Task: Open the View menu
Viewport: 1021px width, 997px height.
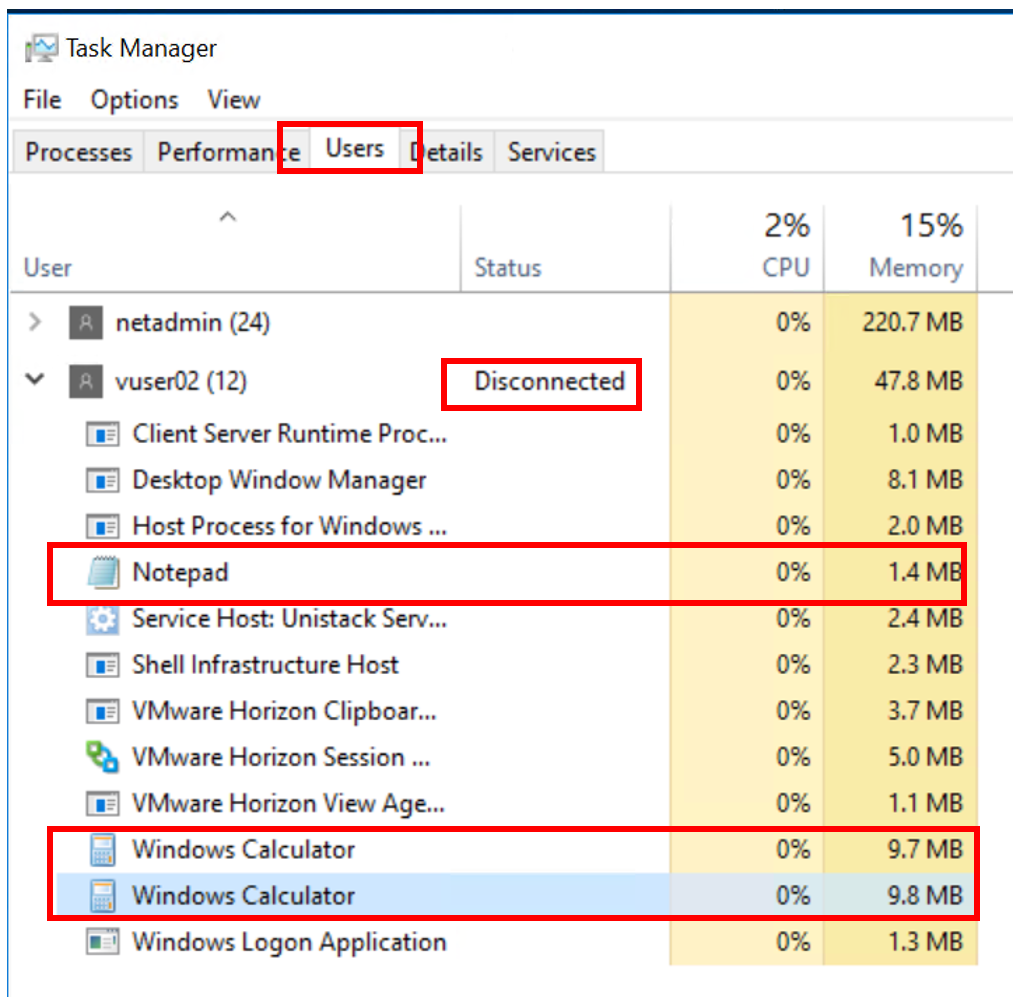Action: [234, 100]
